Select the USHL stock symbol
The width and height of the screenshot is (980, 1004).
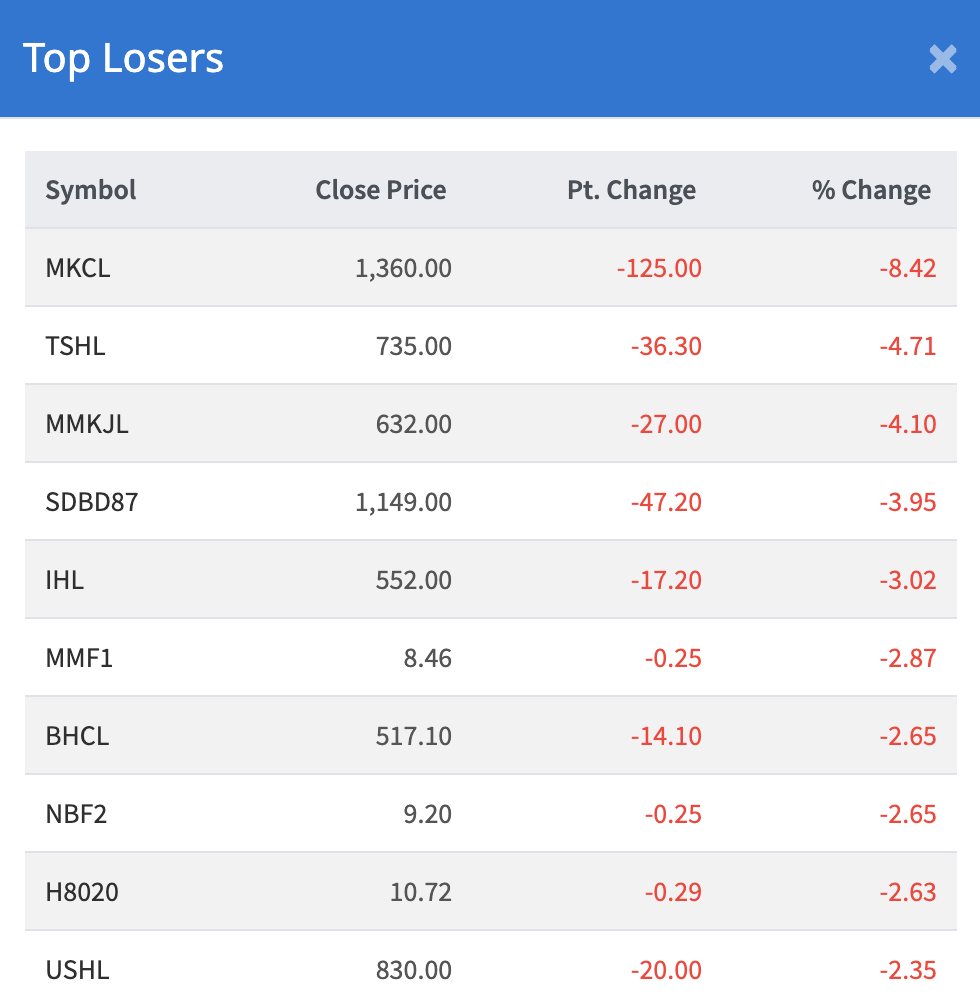tap(77, 970)
